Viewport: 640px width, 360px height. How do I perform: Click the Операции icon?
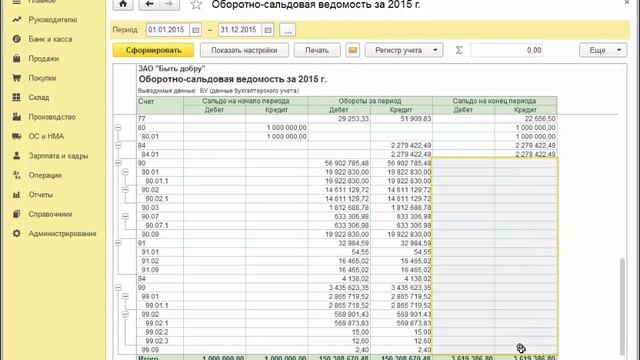pos(16,175)
